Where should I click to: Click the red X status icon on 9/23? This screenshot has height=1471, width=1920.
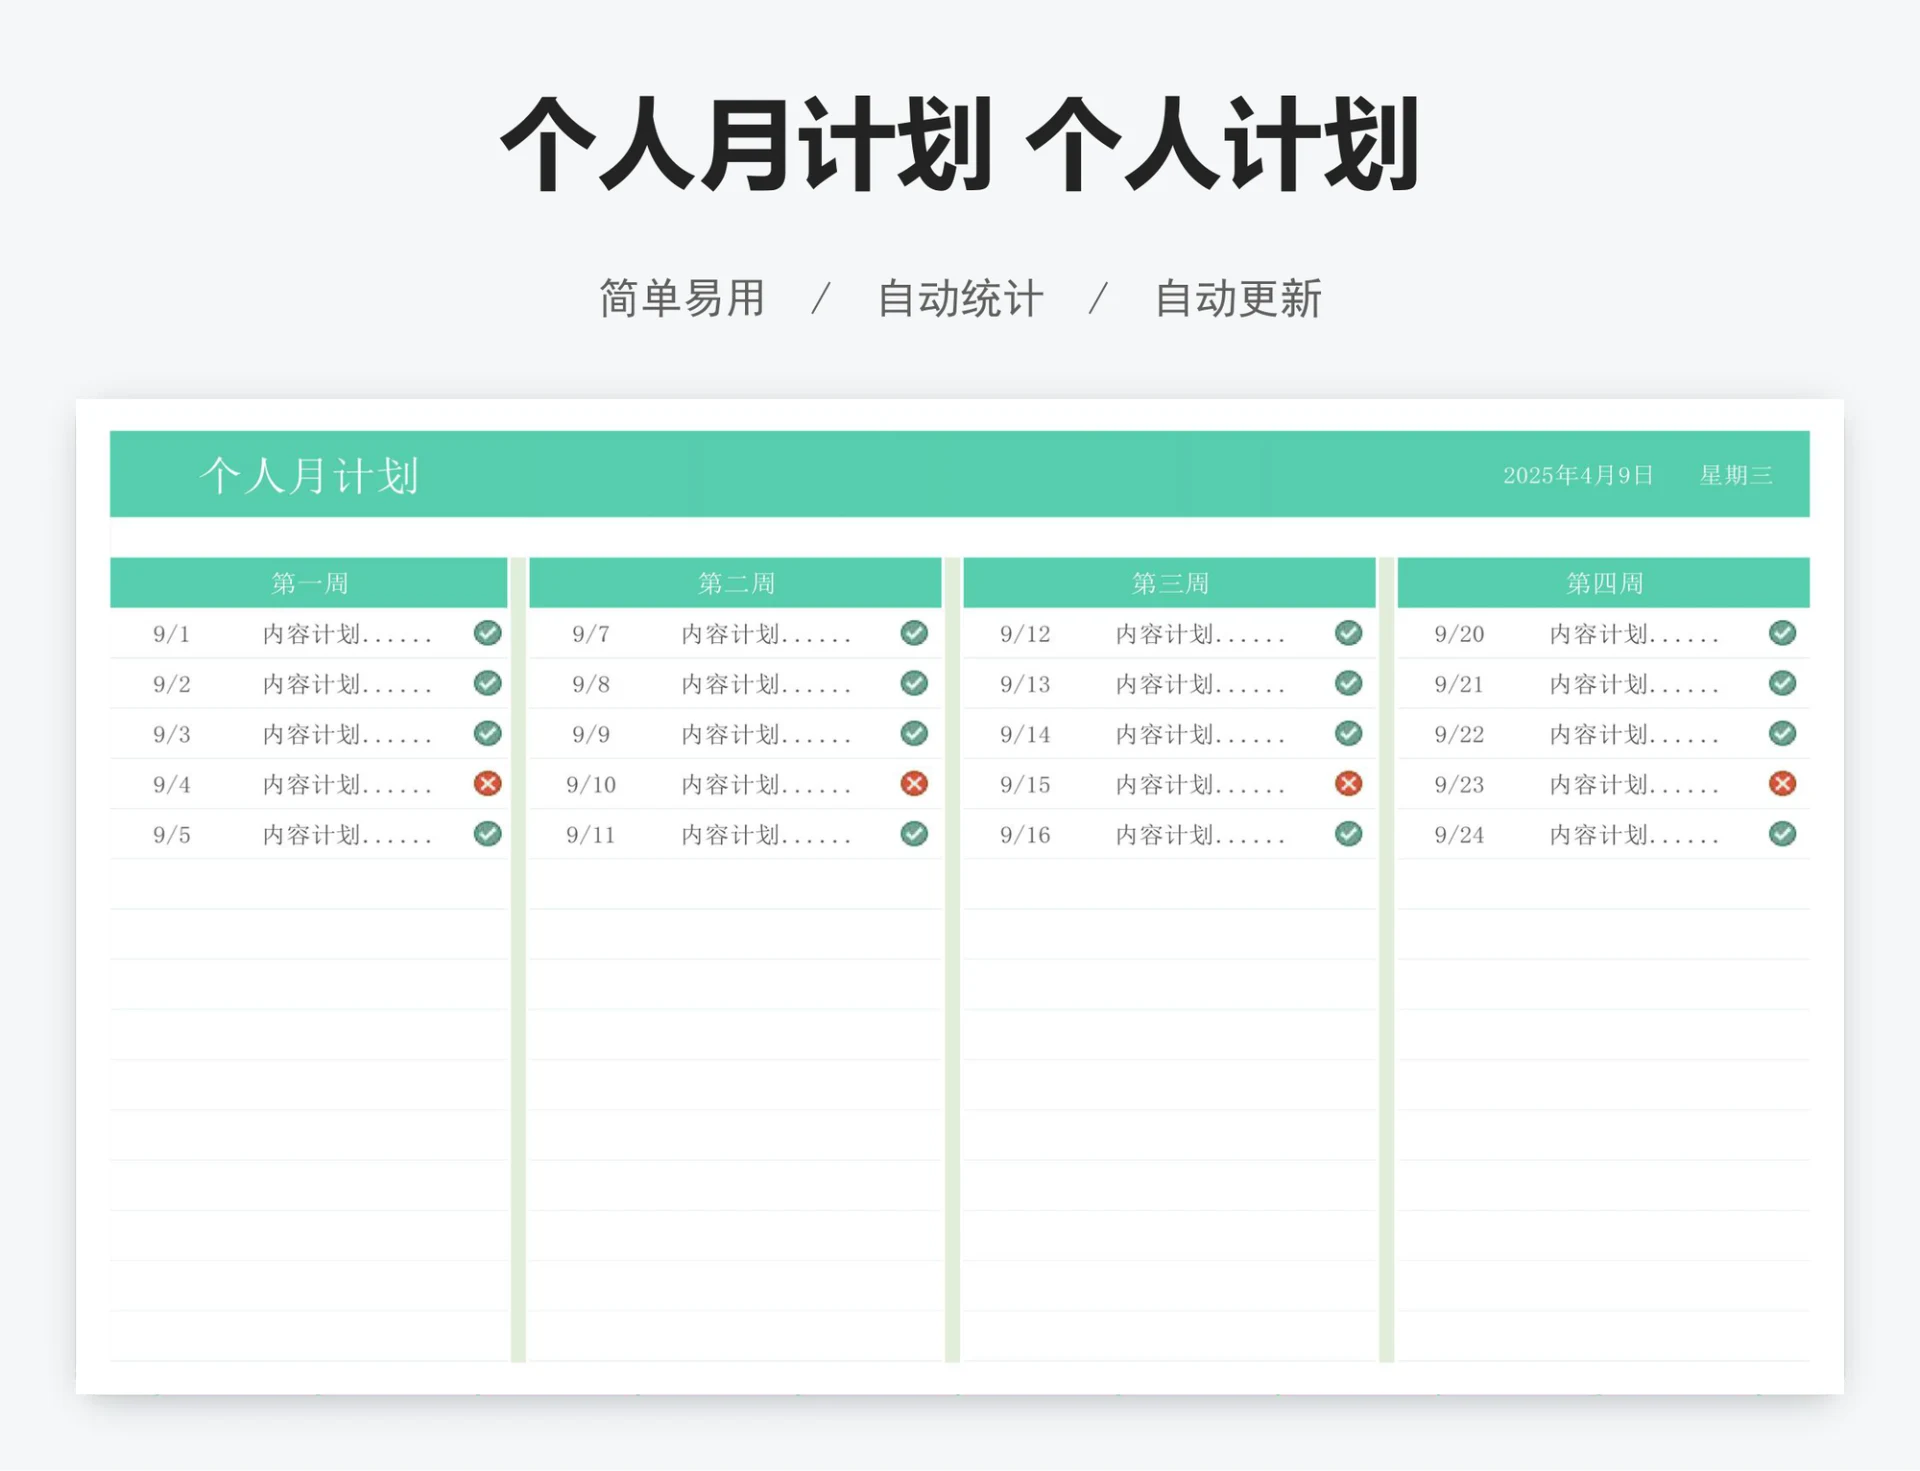pos(1781,785)
